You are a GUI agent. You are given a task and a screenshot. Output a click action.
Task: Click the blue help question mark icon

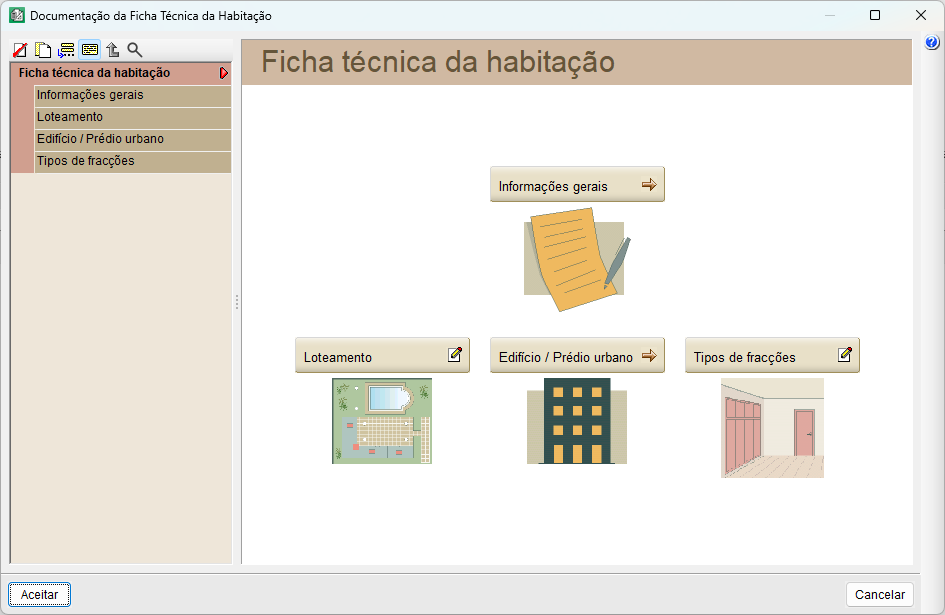932,42
